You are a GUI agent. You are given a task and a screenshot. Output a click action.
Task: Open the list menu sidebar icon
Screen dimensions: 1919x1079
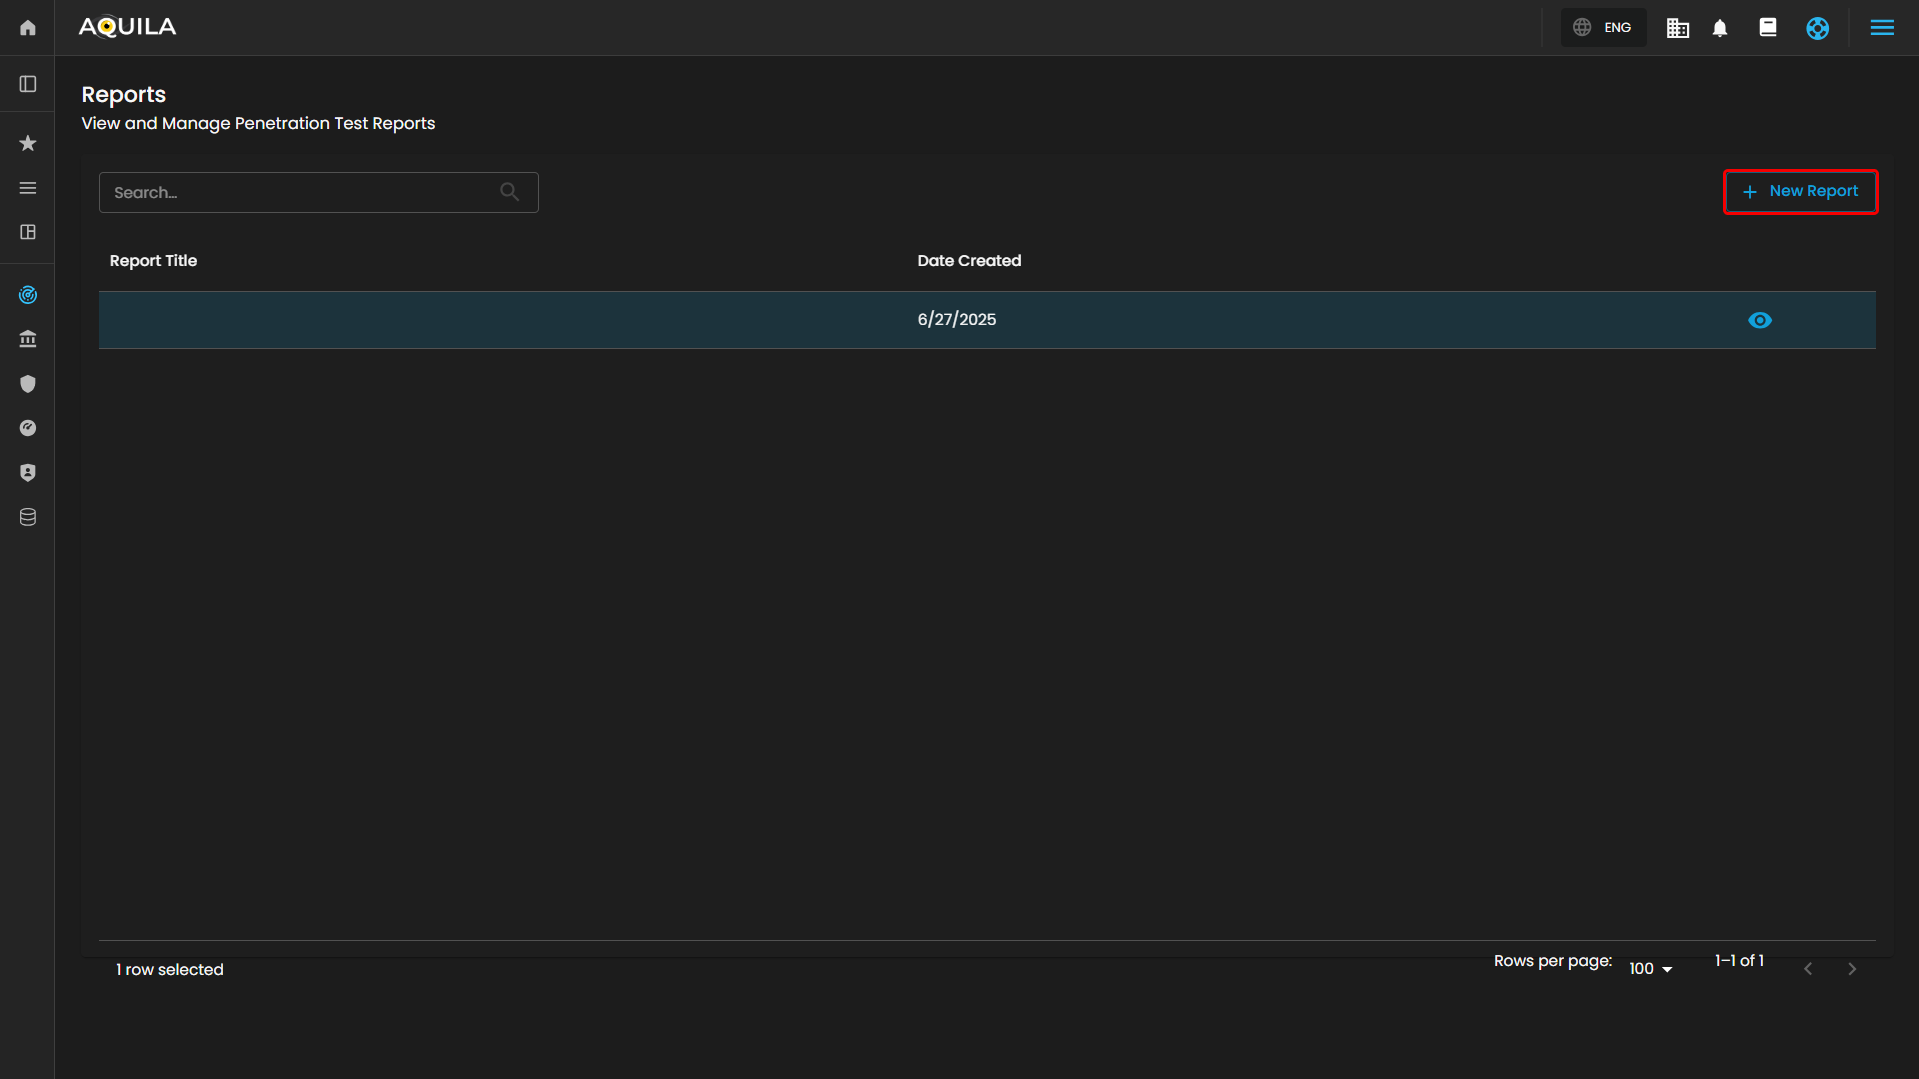pyautogui.click(x=28, y=188)
